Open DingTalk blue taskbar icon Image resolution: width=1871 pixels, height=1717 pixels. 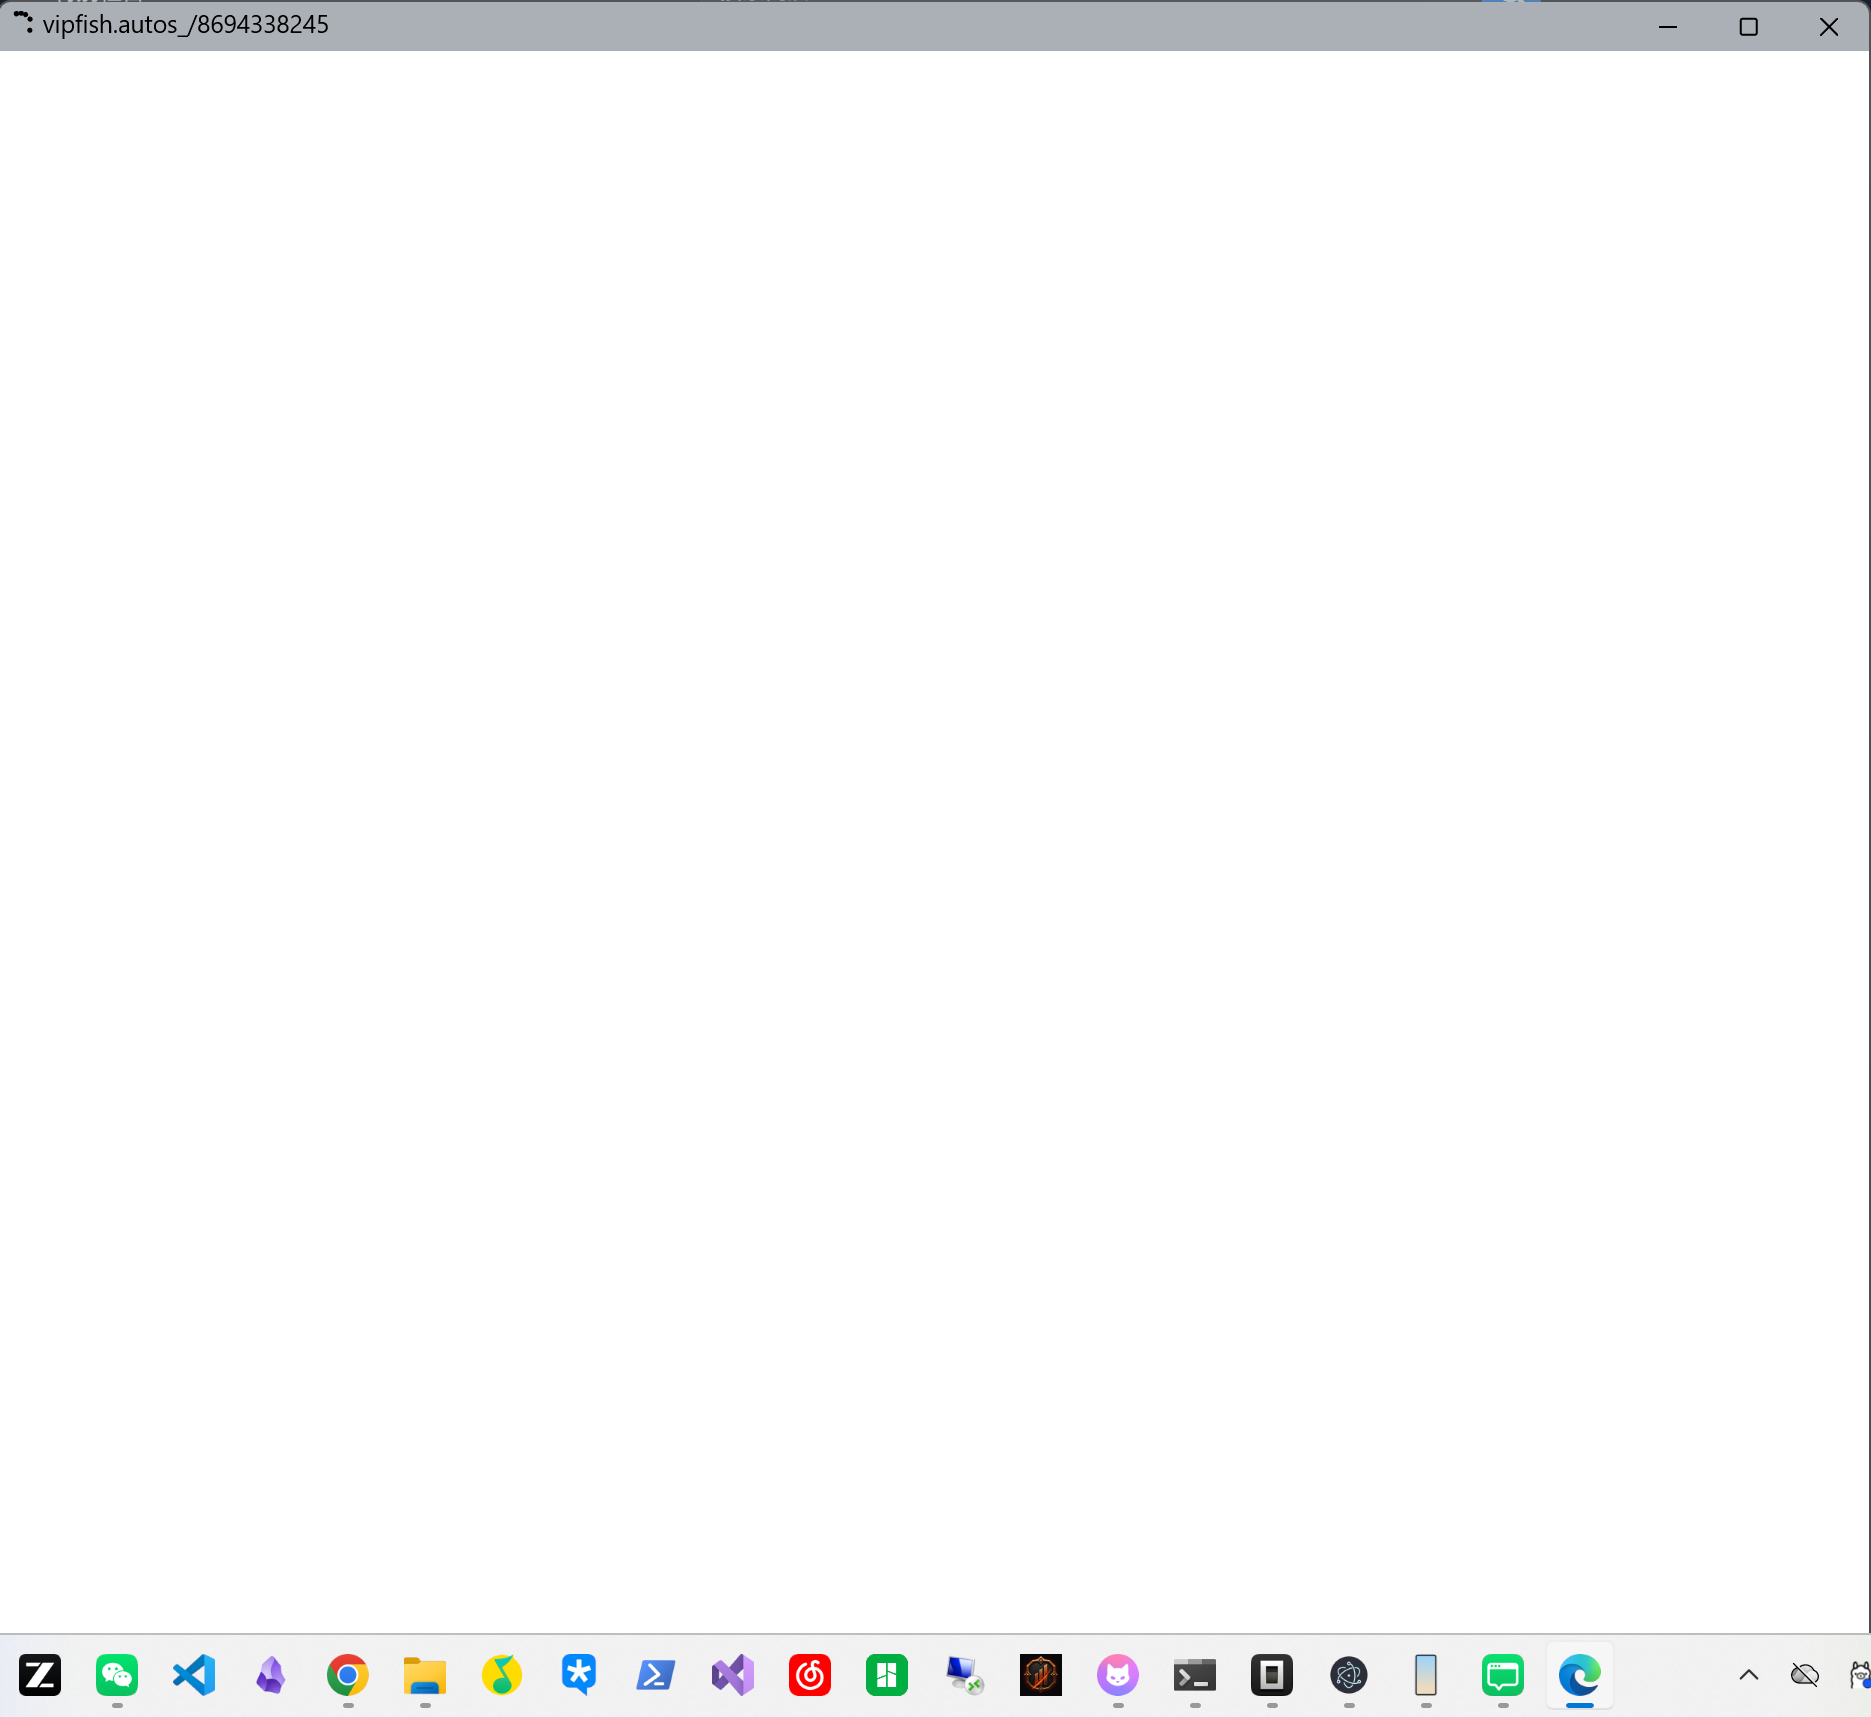579,1675
